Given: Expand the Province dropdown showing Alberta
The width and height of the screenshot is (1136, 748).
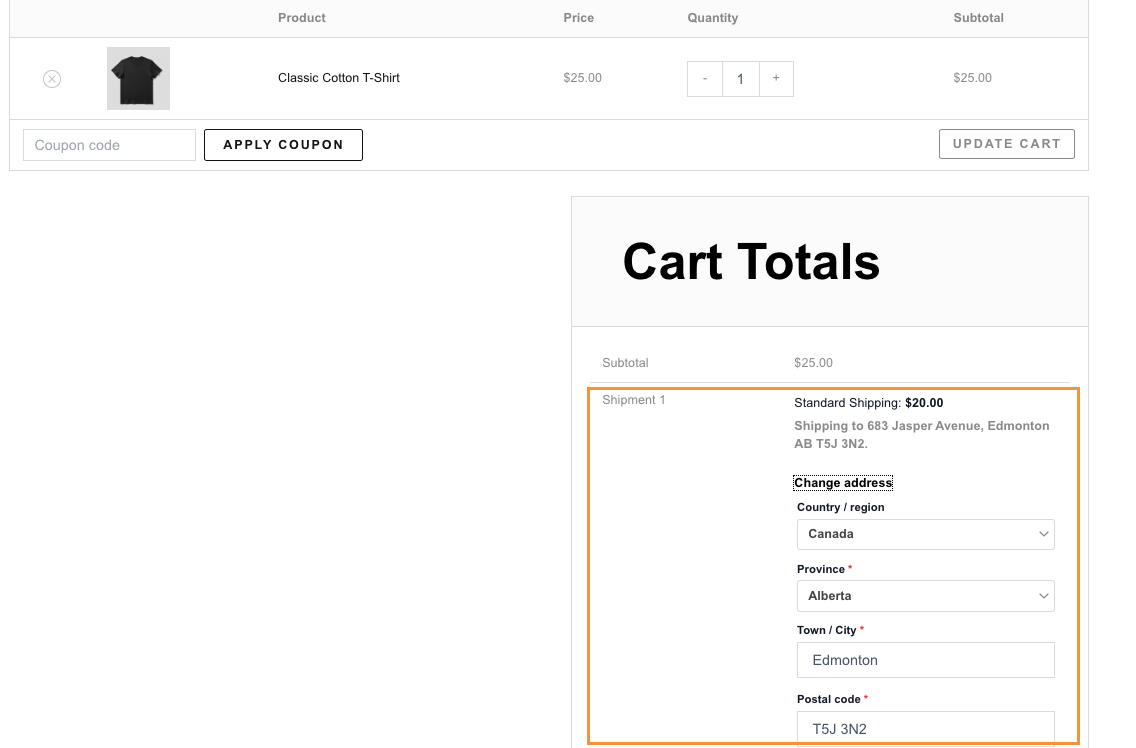Looking at the screenshot, I should coord(925,596).
